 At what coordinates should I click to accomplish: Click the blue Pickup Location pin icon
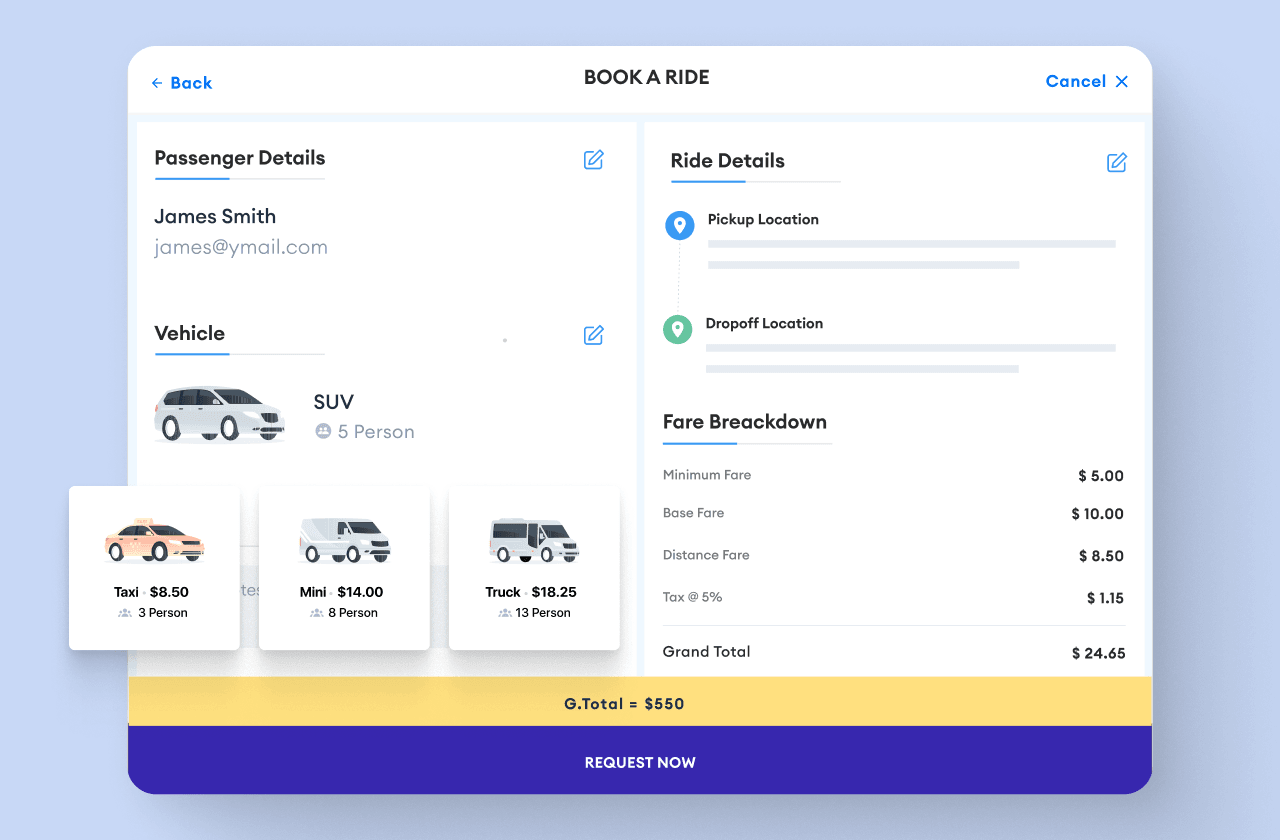[x=680, y=225]
